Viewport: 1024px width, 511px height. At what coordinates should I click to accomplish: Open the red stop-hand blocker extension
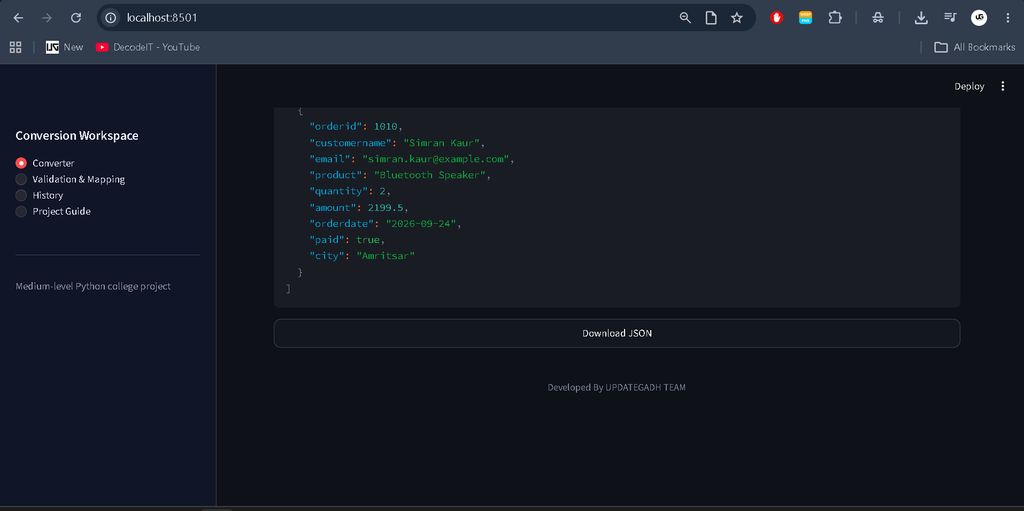click(x=776, y=18)
